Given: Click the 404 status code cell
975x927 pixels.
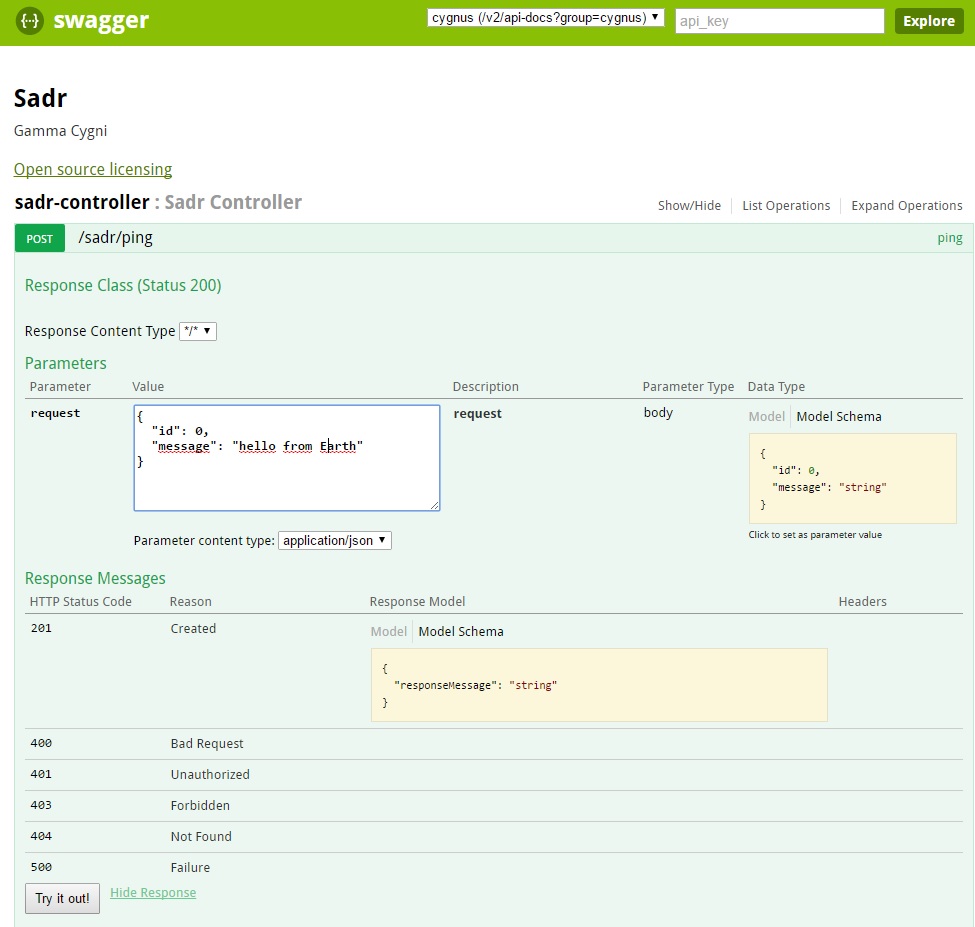Looking at the screenshot, I should point(41,836).
